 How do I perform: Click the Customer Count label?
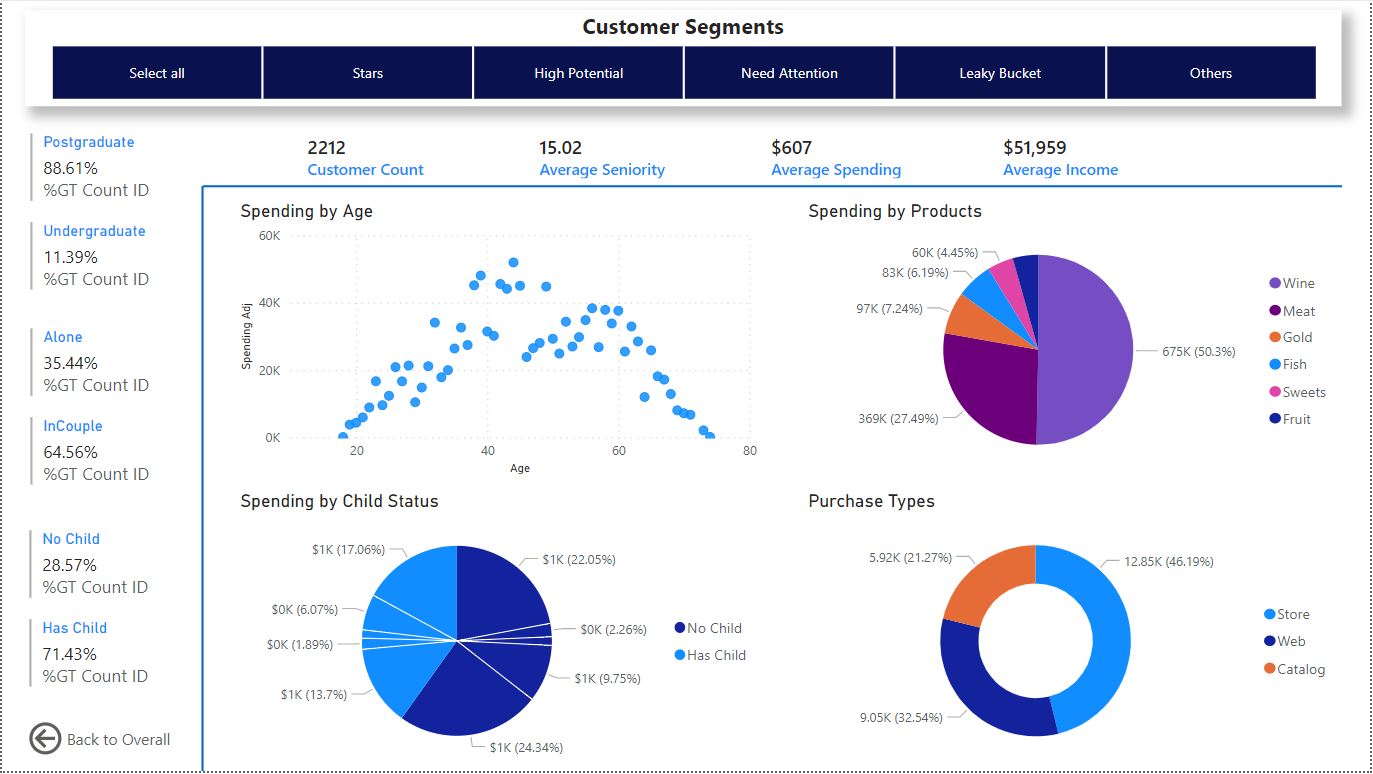pos(365,170)
